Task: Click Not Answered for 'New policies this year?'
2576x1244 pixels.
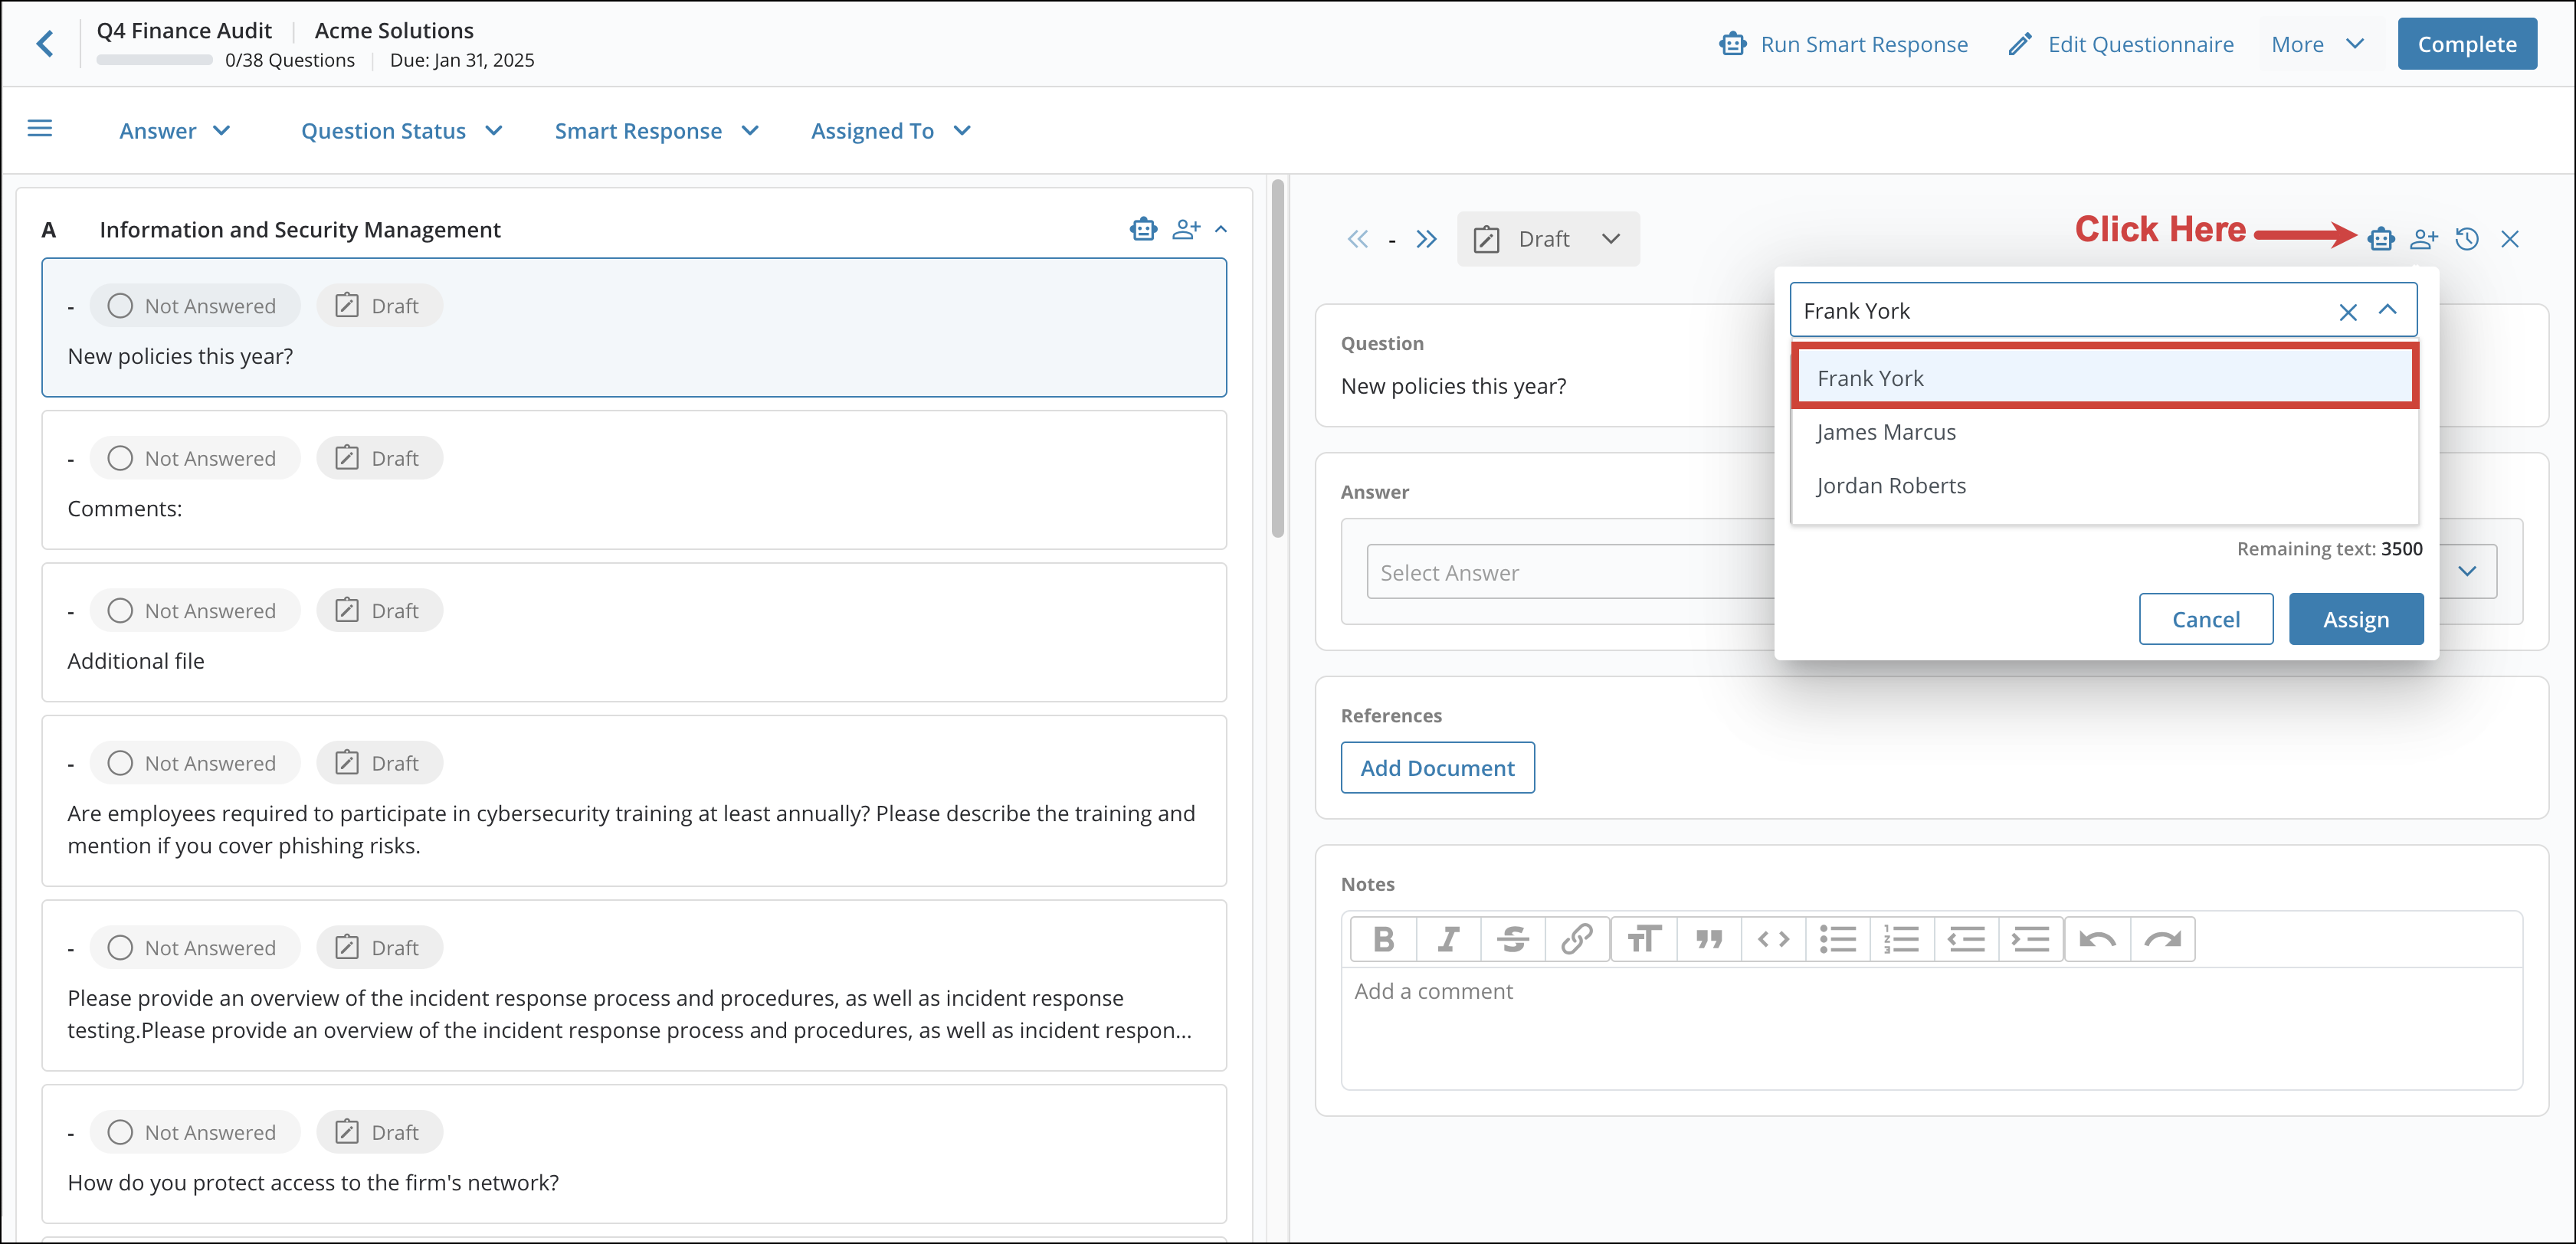Action: point(194,306)
